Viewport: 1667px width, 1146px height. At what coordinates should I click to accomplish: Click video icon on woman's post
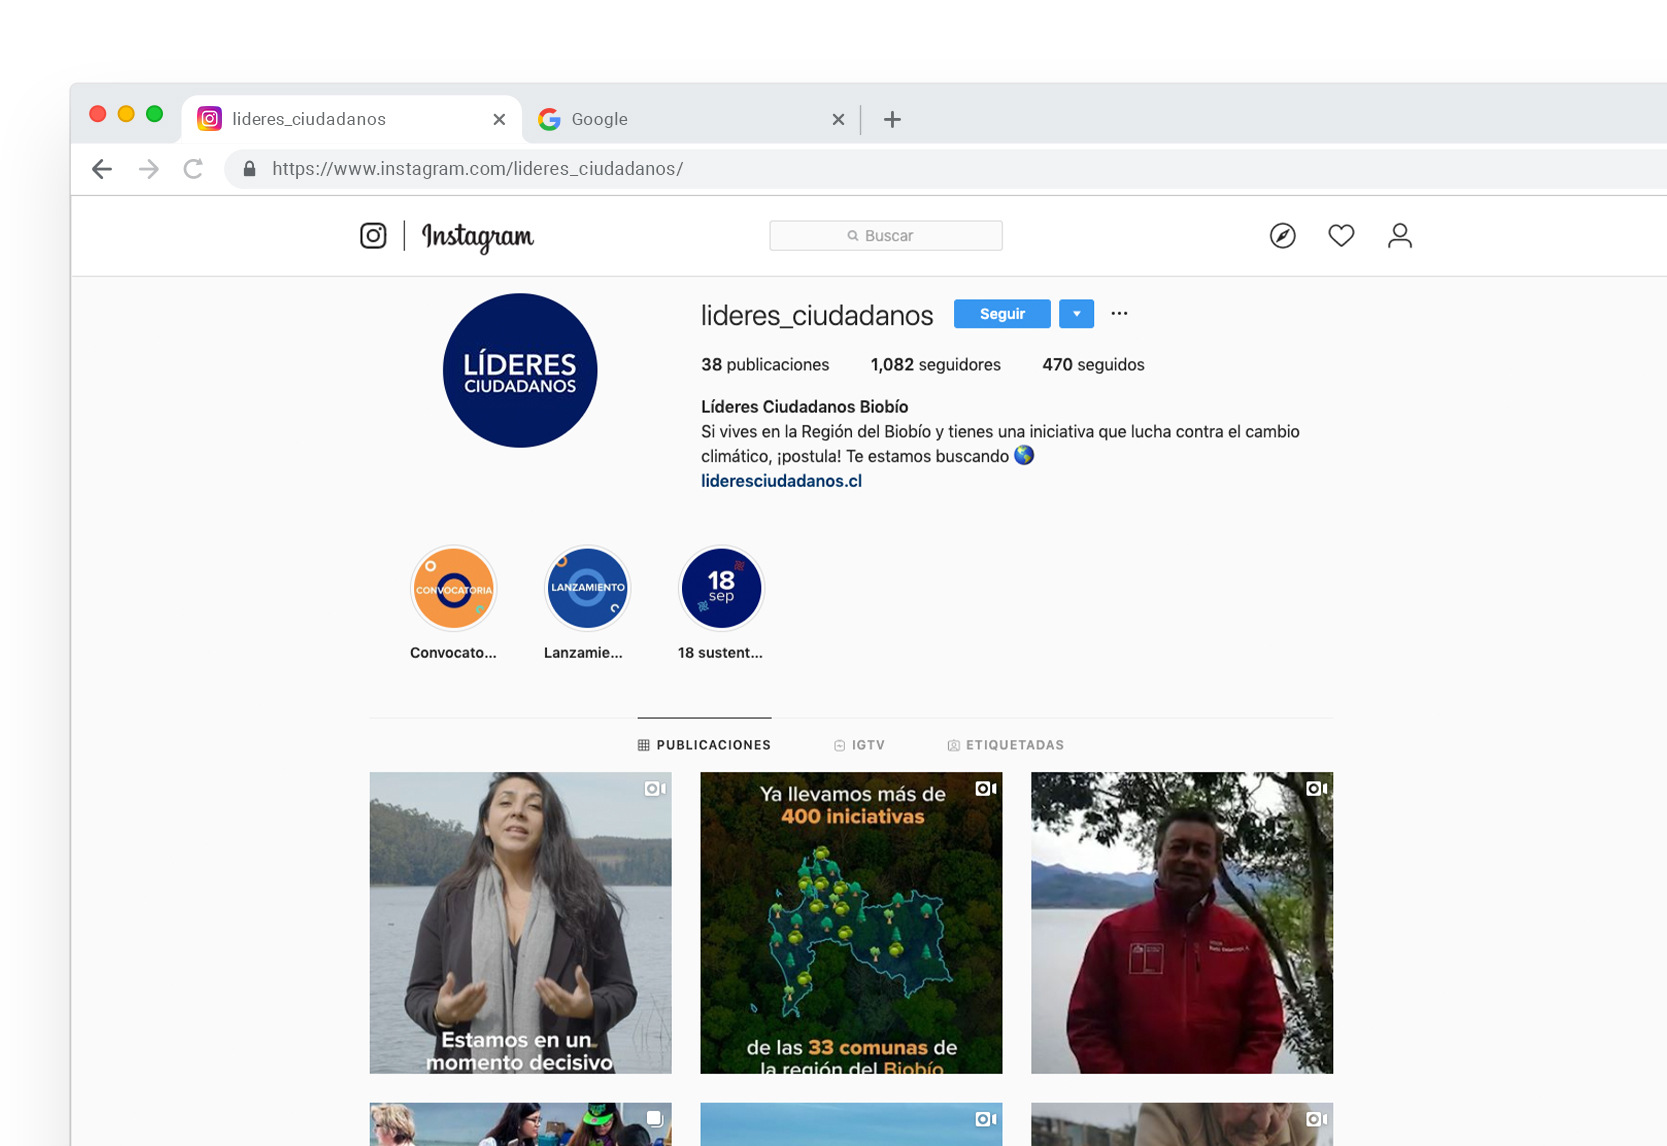click(655, 789)
